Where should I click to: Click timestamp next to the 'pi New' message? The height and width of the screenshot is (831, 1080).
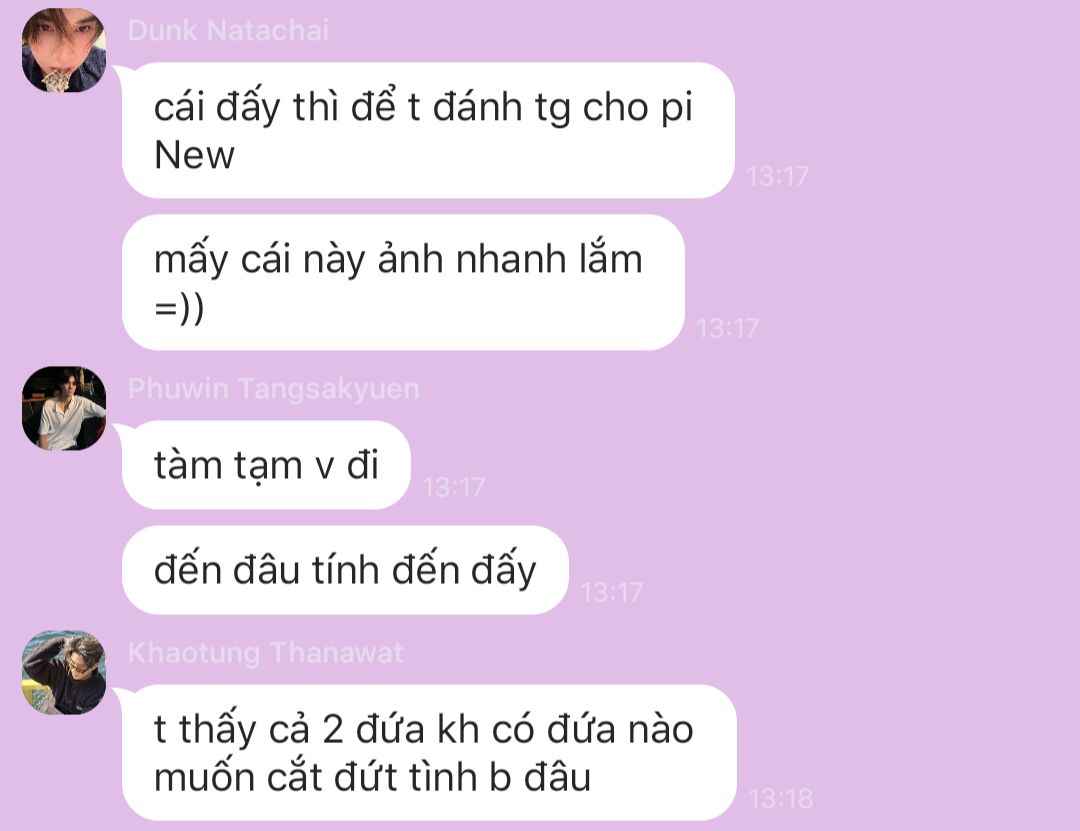point(778,176)
